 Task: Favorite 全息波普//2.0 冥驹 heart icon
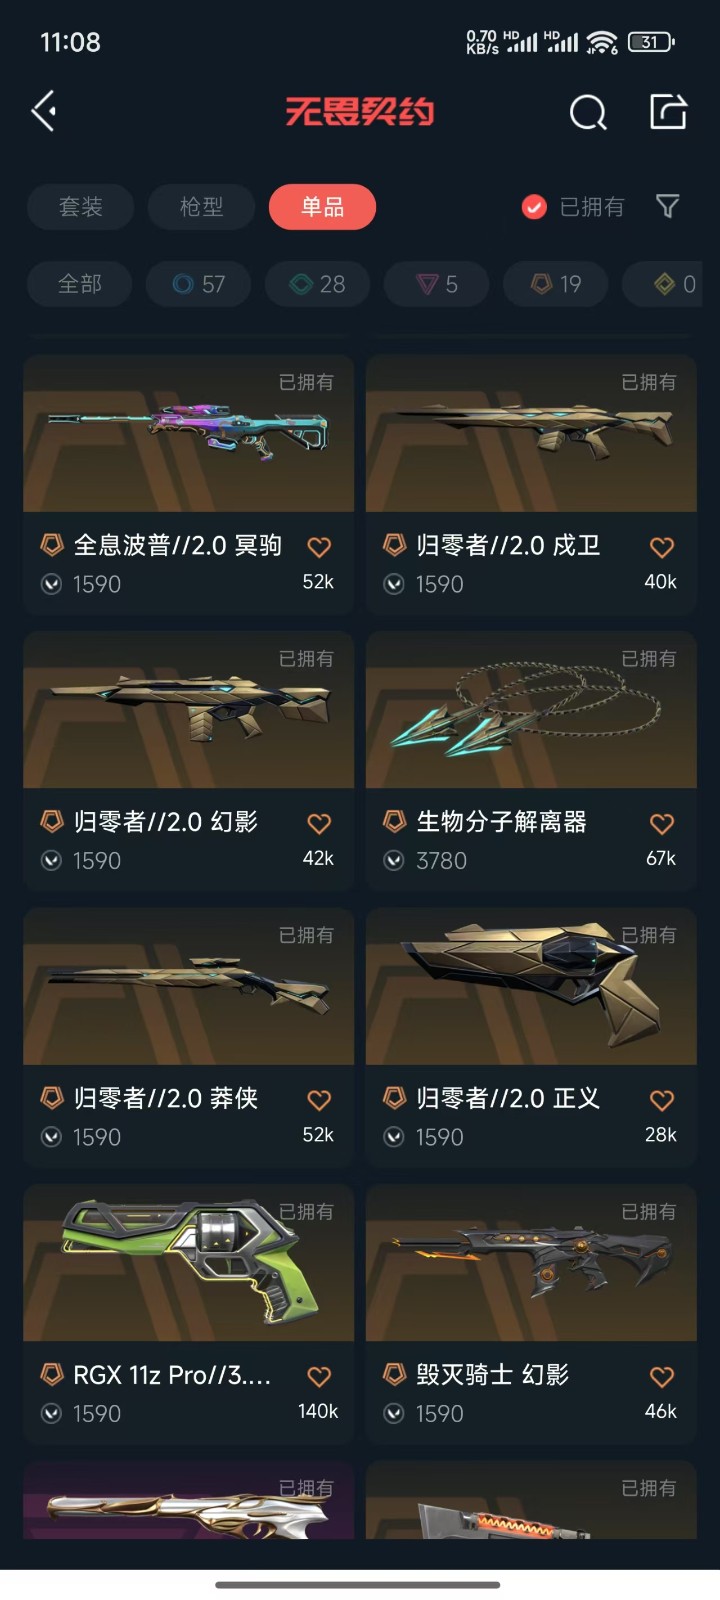pos(319,547)
